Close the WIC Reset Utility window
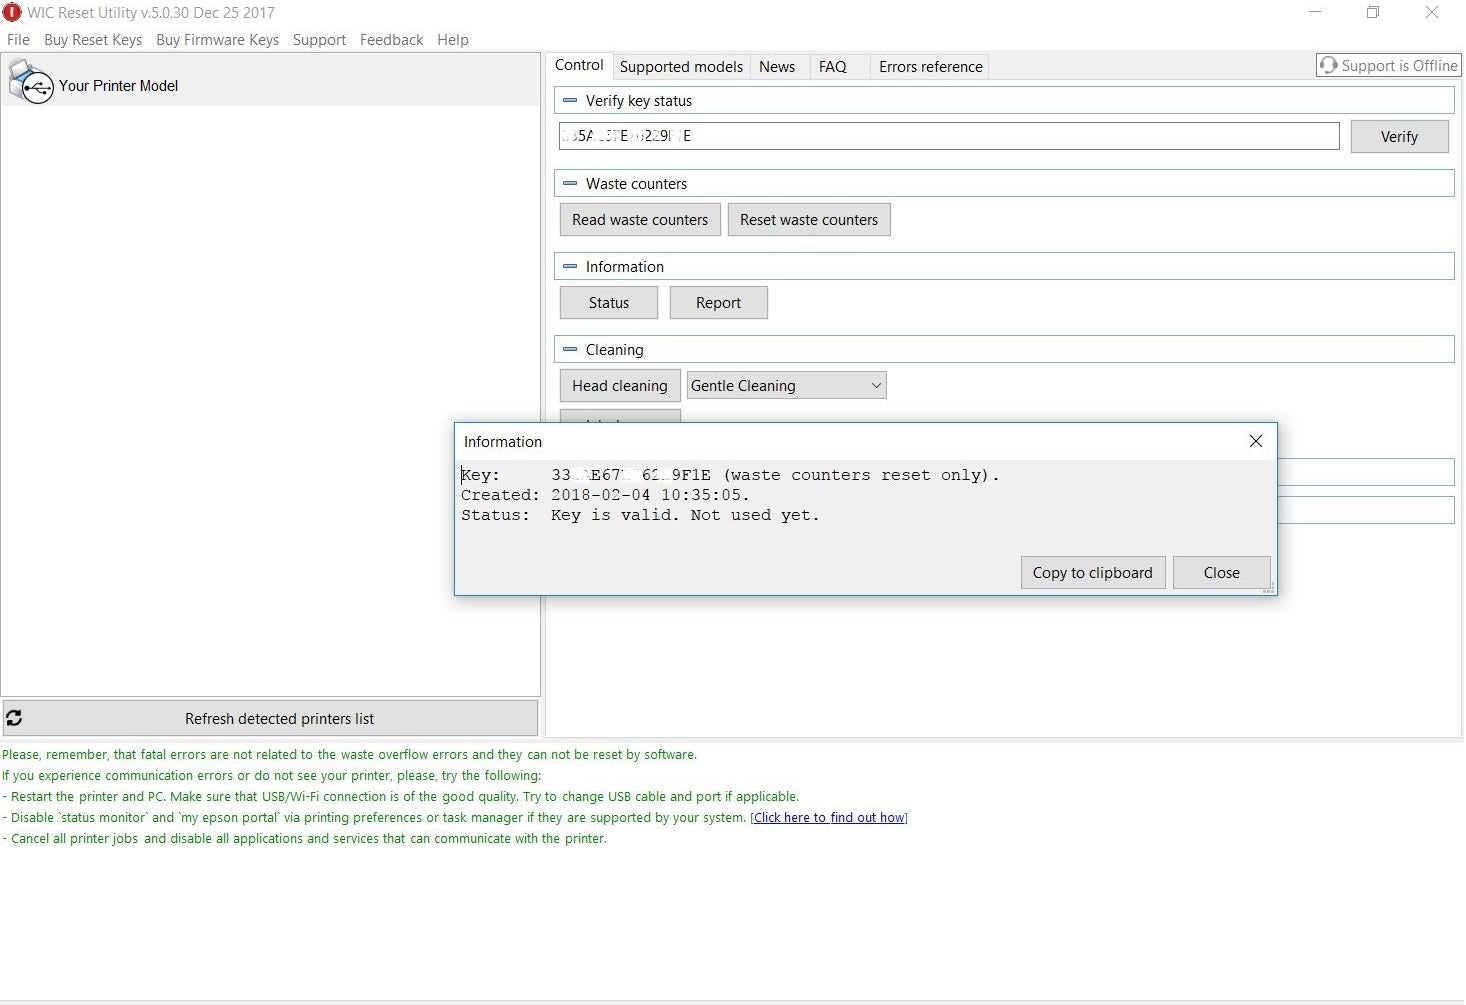The width and height of the screenshot is (1466, 1005). 1432,12
